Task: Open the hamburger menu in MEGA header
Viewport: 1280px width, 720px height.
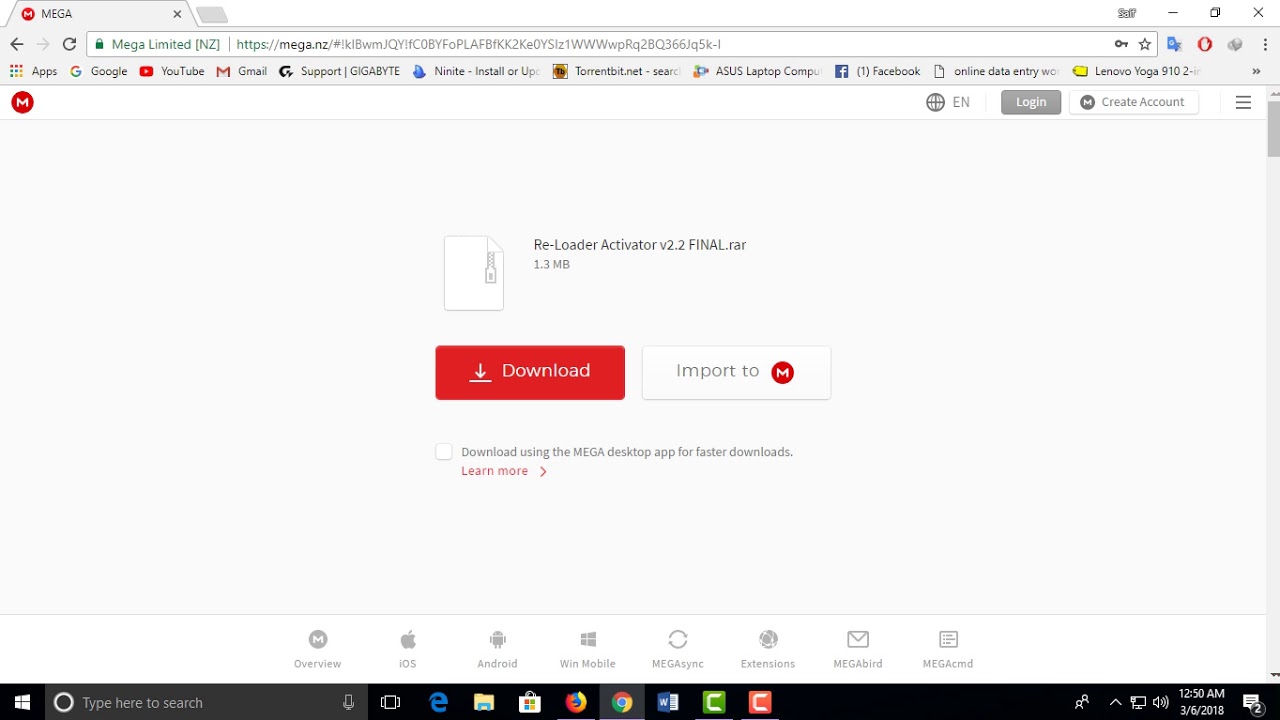Action: pos(1243,102)
